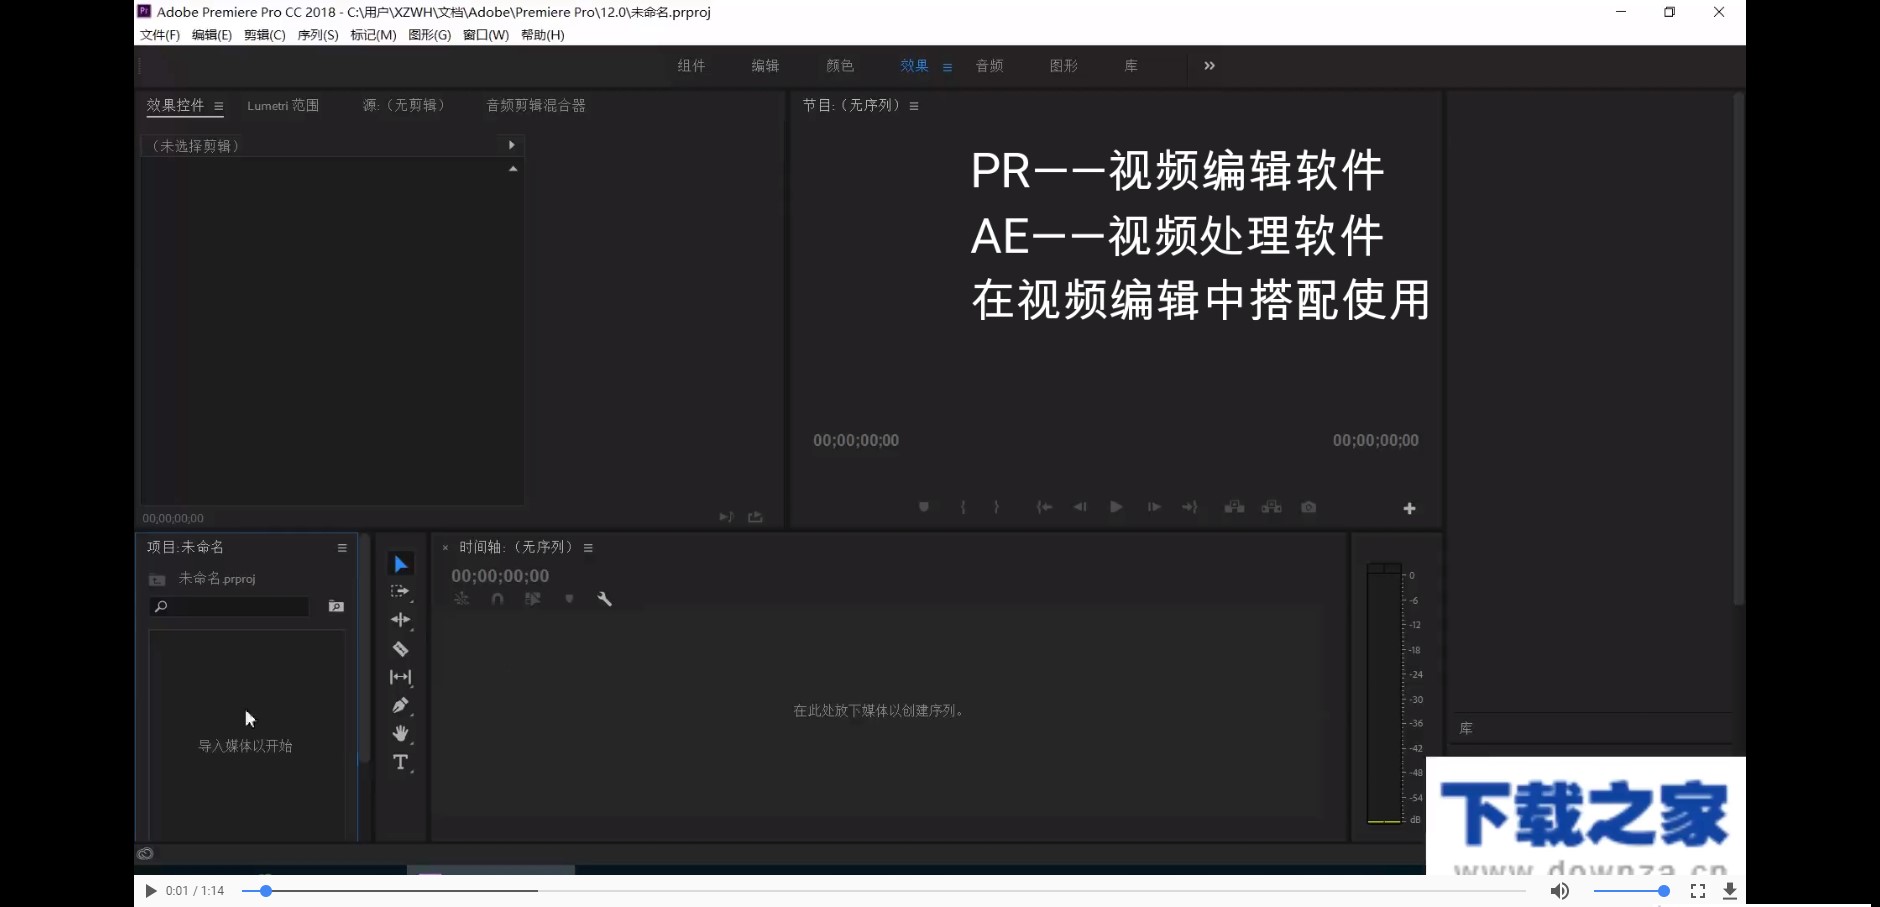
Task: Select the Ripple Edit tool
Action: [401, 620]
